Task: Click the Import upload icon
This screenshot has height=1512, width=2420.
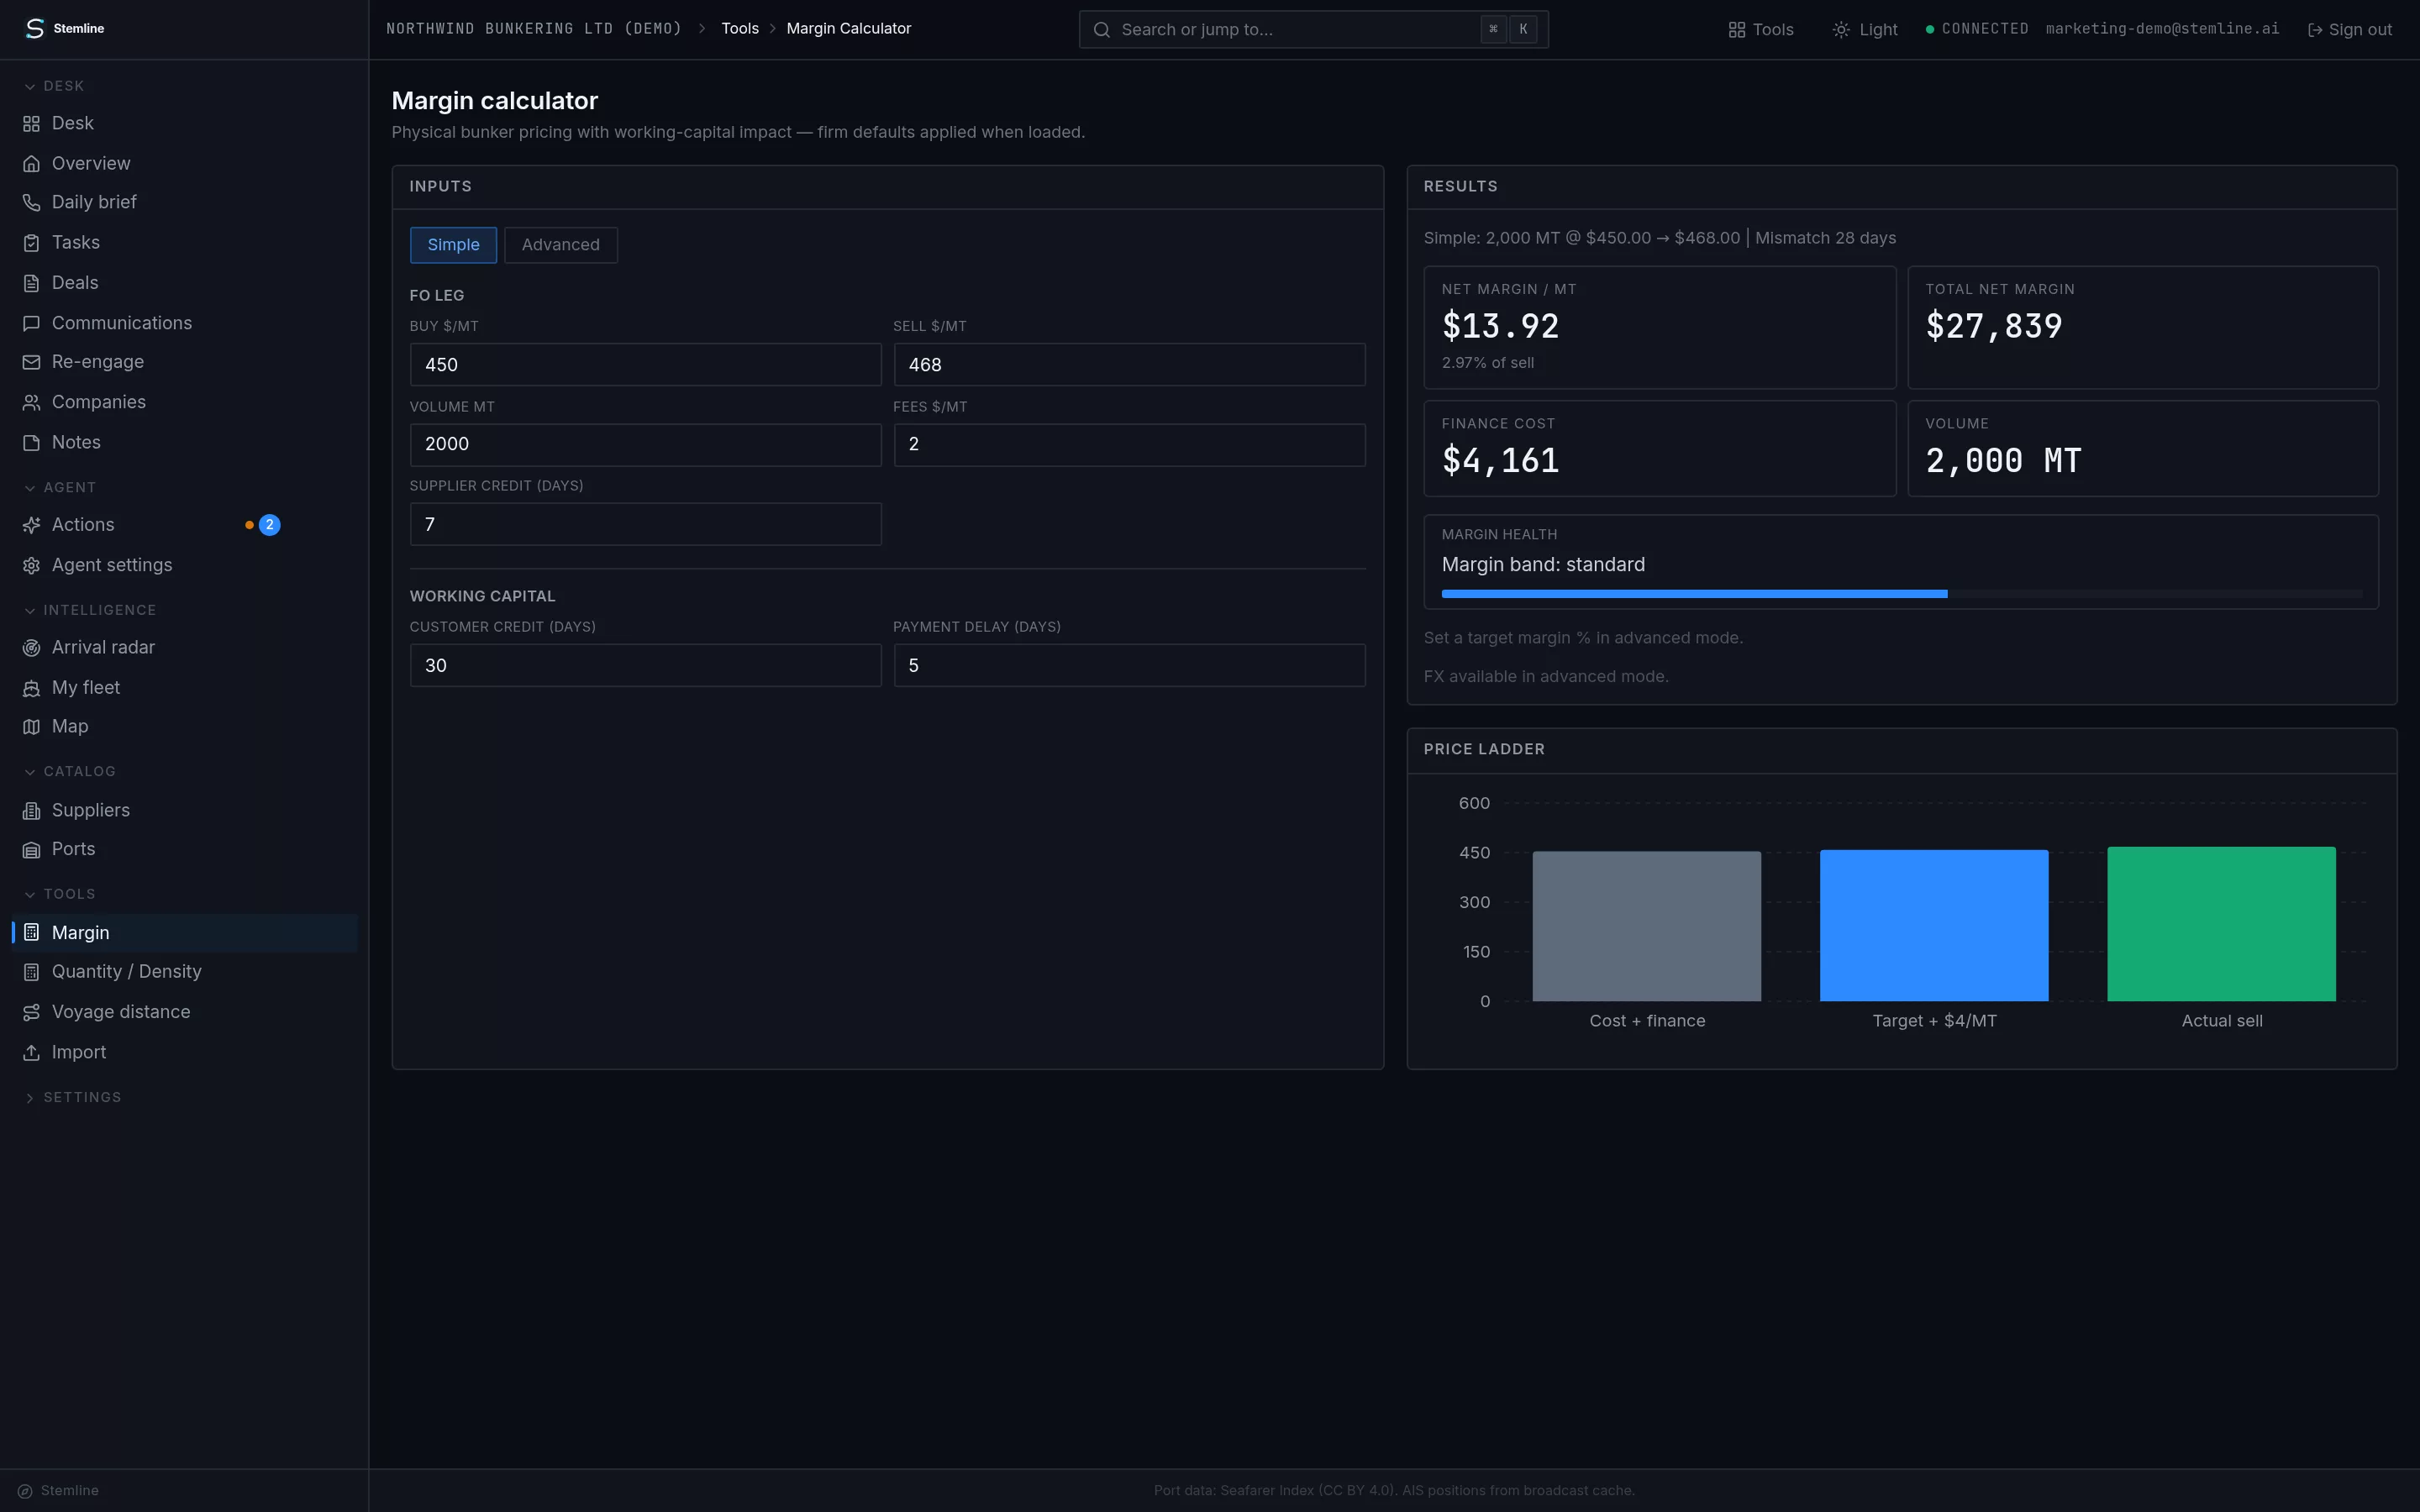Action: tap(31, 1053)
